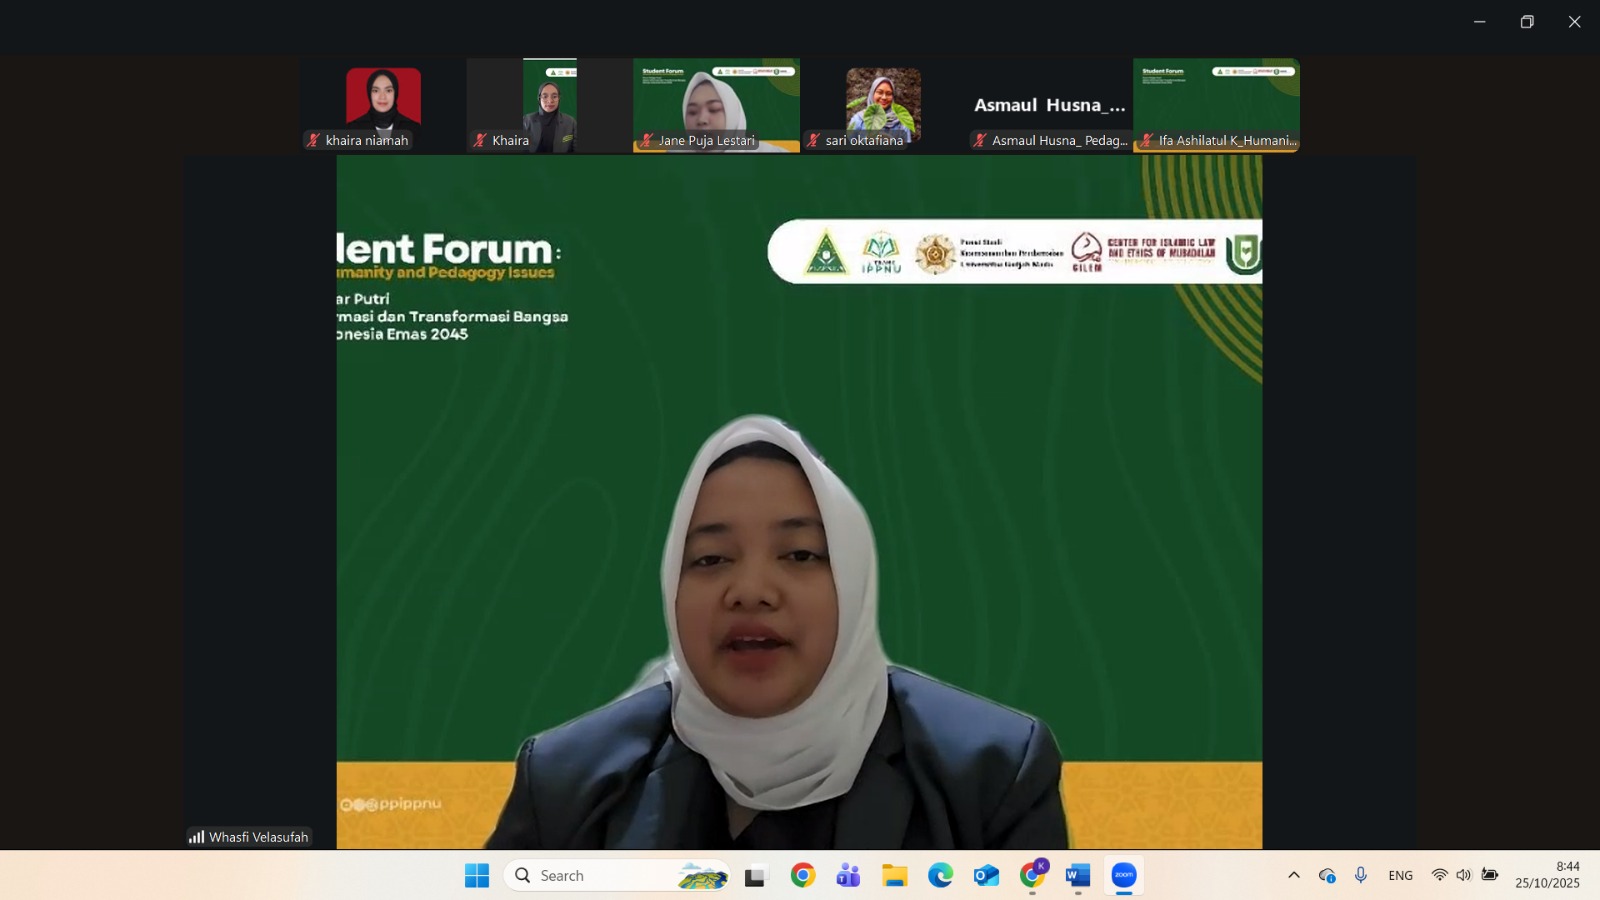Click the microphone icon in system tray

coord(1361,876)
